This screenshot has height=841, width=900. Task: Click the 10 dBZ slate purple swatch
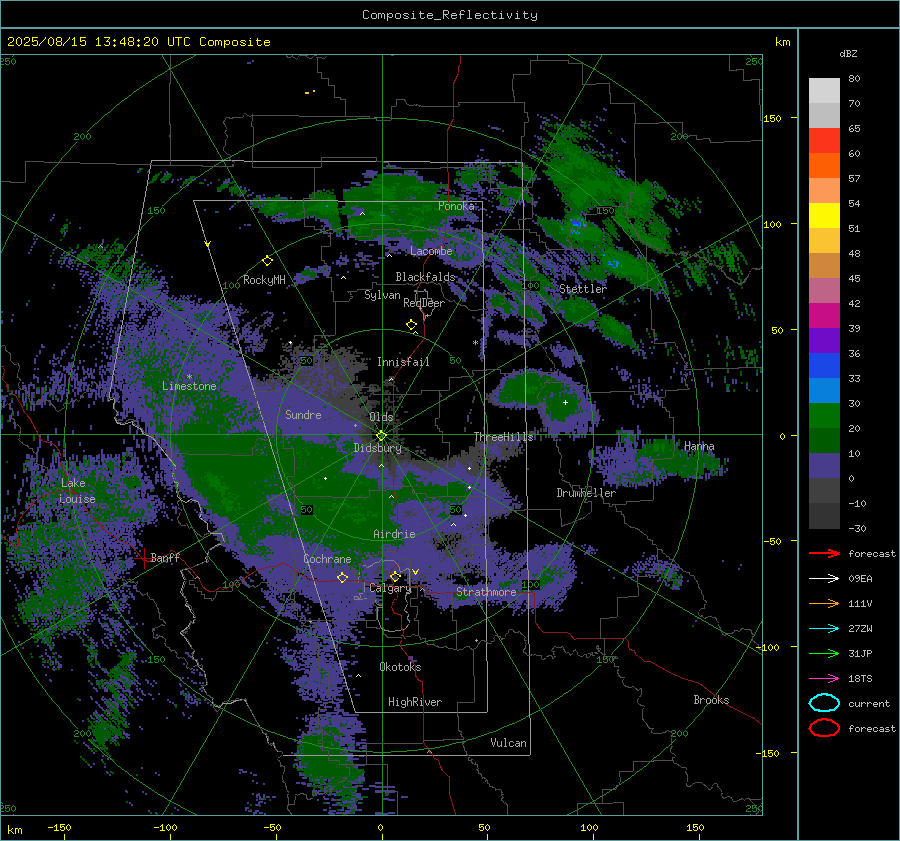pos(824,466)
